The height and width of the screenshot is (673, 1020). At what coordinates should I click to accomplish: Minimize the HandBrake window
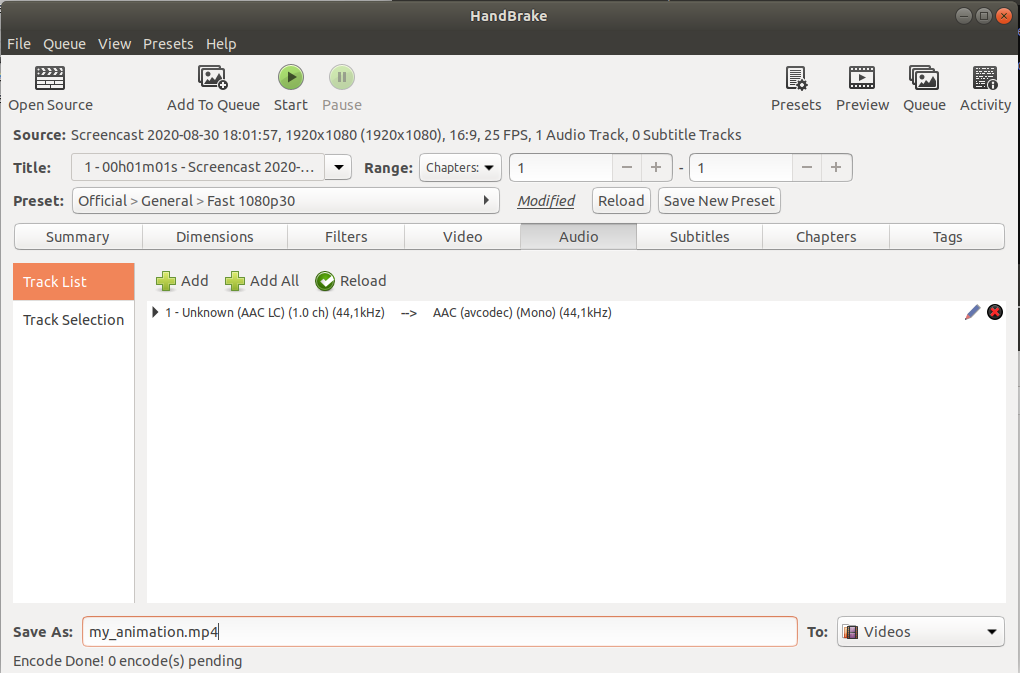(964, 16)
